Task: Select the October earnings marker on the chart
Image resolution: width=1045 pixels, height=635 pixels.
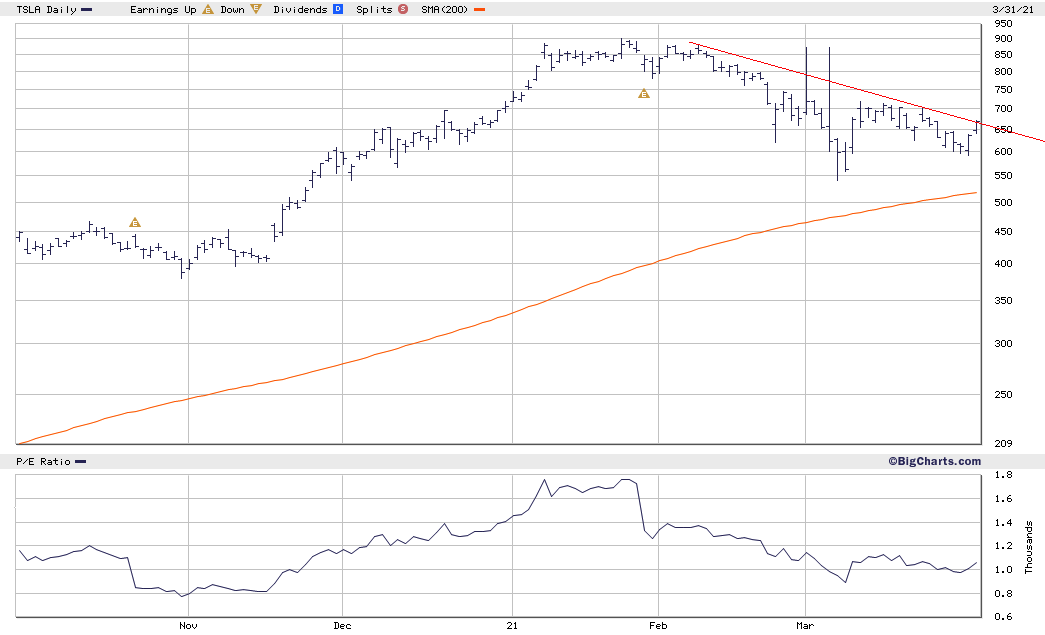Action: [135, 223]
